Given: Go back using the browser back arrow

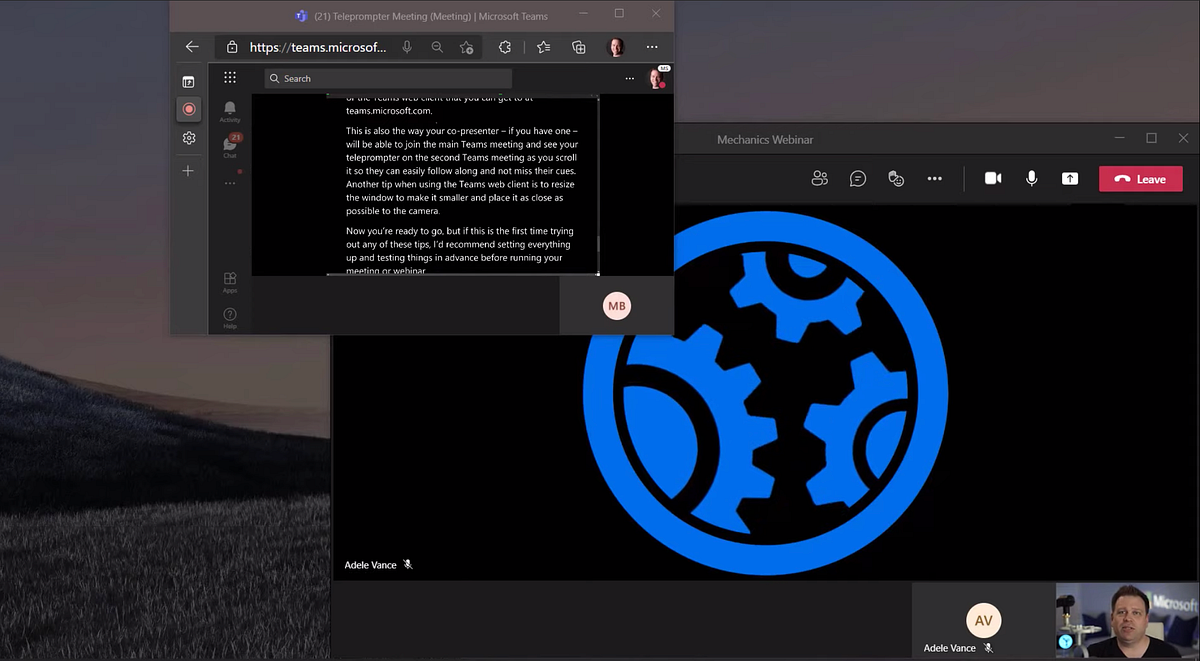Looking at the screenshot, I should pos(192,46).
